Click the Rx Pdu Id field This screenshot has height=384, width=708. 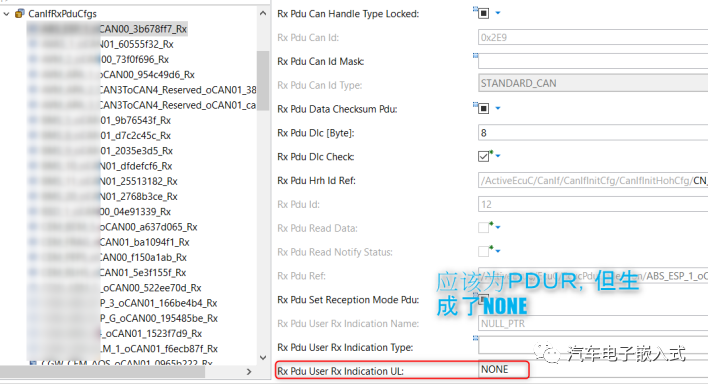coord(593,204)
